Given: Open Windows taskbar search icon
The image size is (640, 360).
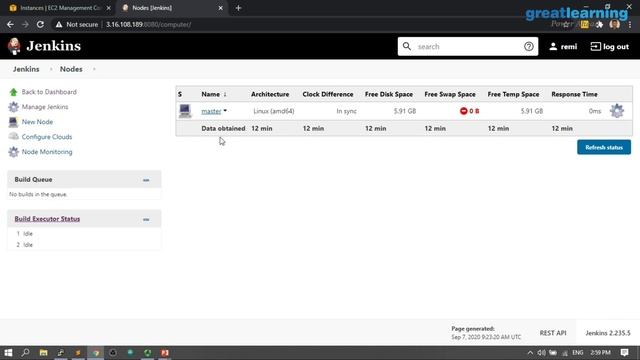Looking at the screenshot, I should [25, 353].
